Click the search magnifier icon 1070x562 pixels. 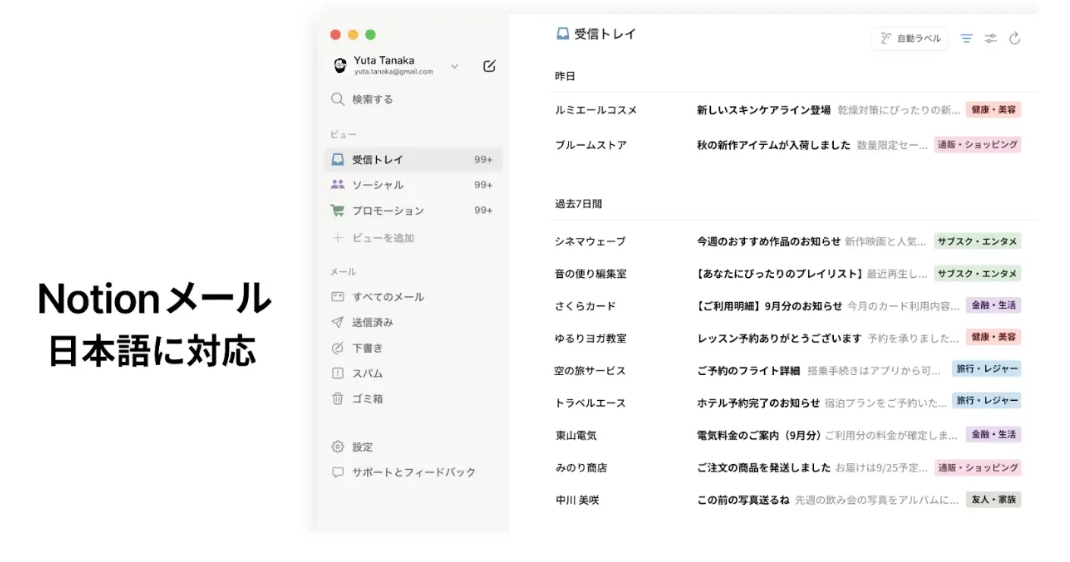click(337, 100)
